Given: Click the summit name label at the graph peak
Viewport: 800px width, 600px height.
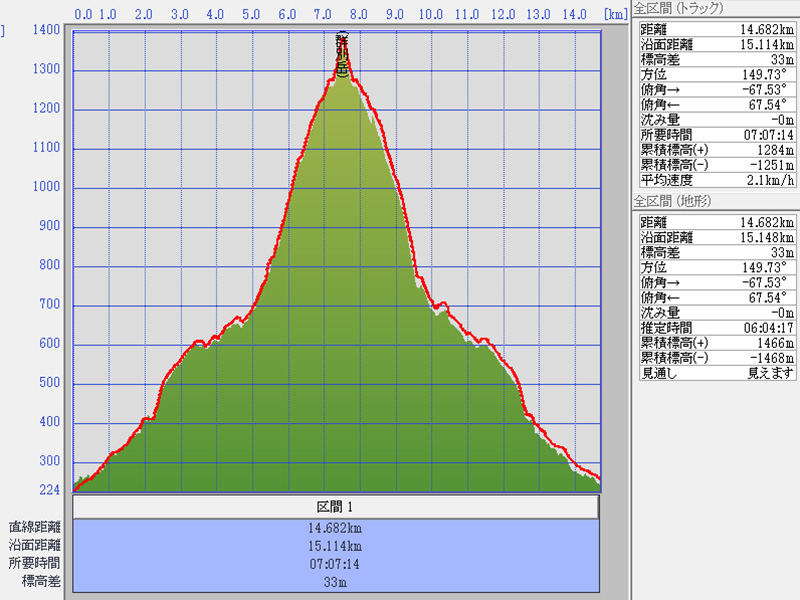Looking at the screenshot, I should [342, 55].
